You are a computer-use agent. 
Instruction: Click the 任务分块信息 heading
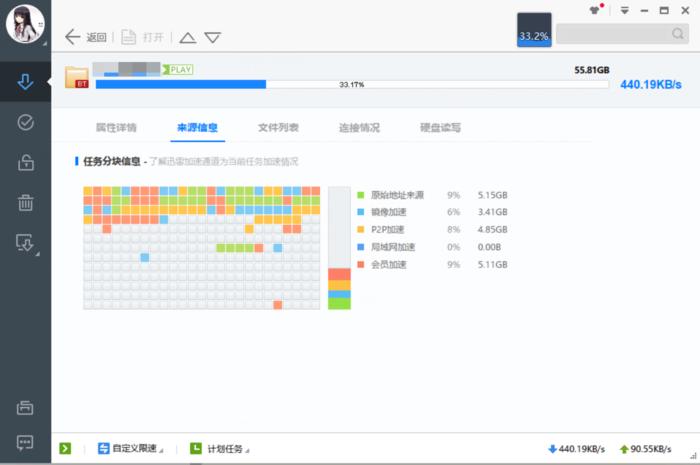point(112,161)
